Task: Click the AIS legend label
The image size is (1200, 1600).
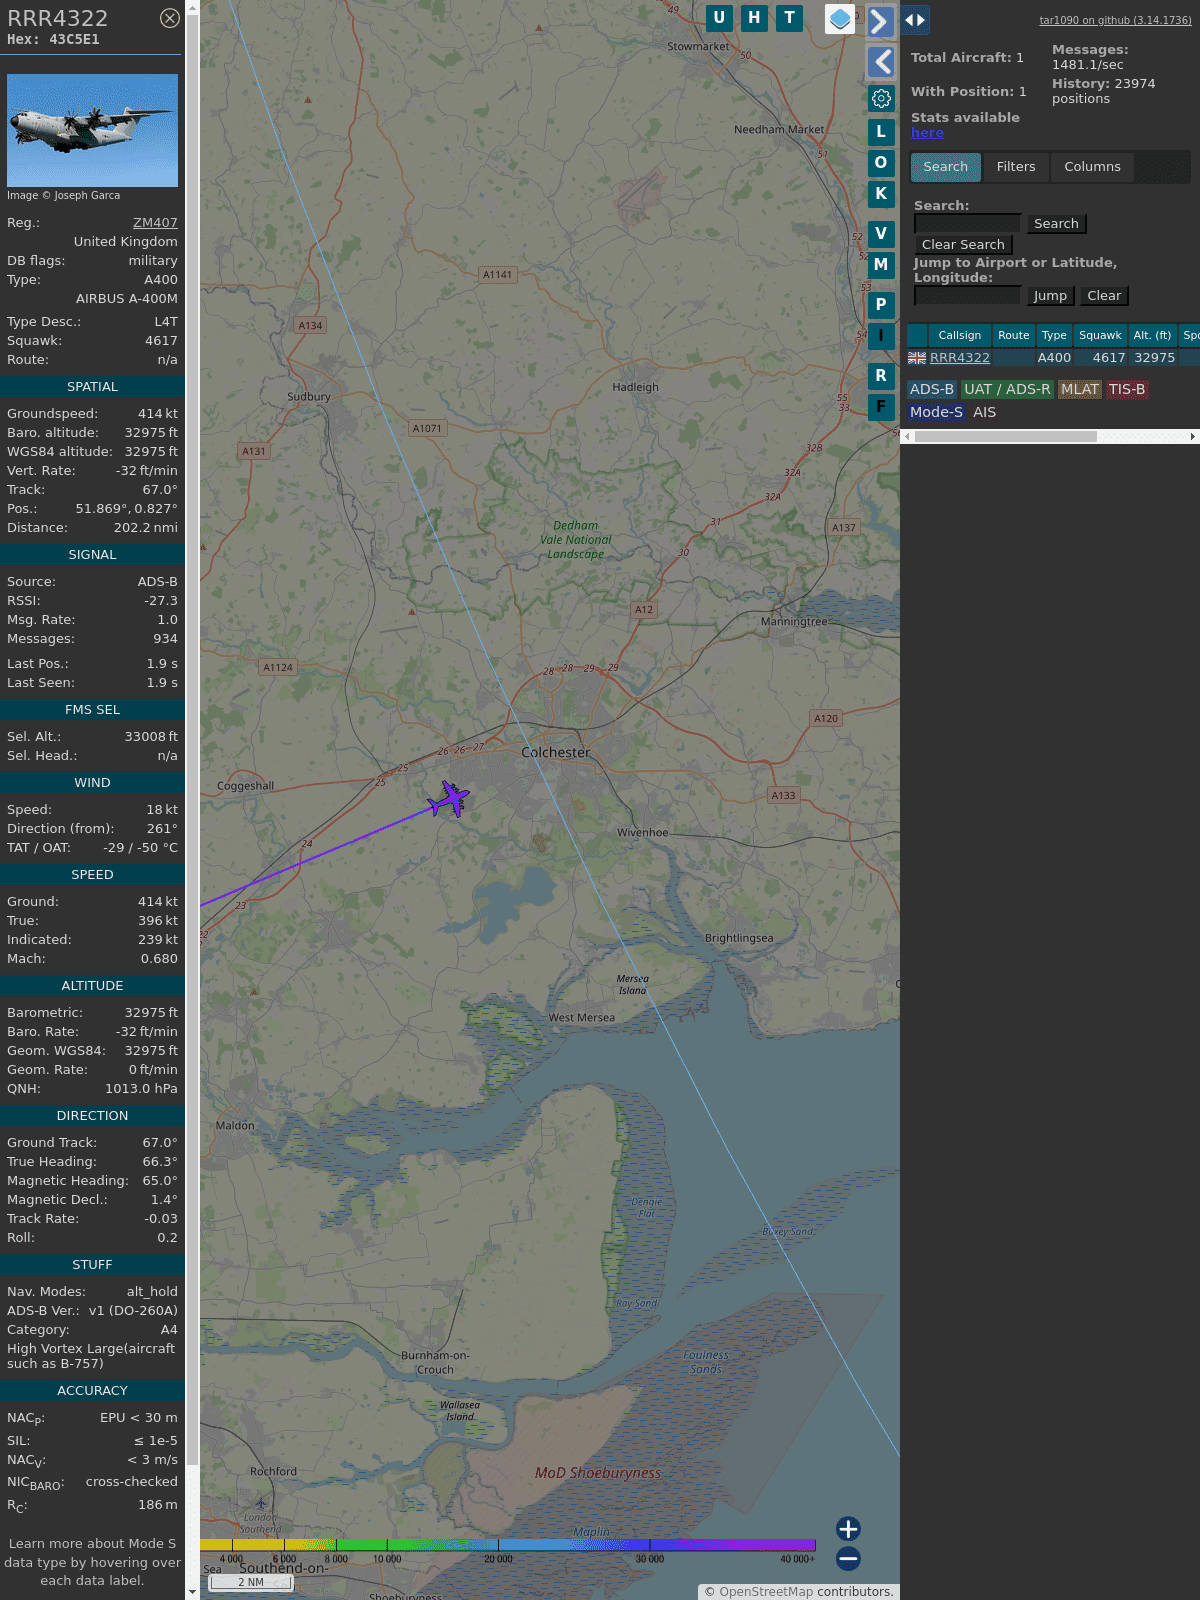Action: (x=985, y=412)
